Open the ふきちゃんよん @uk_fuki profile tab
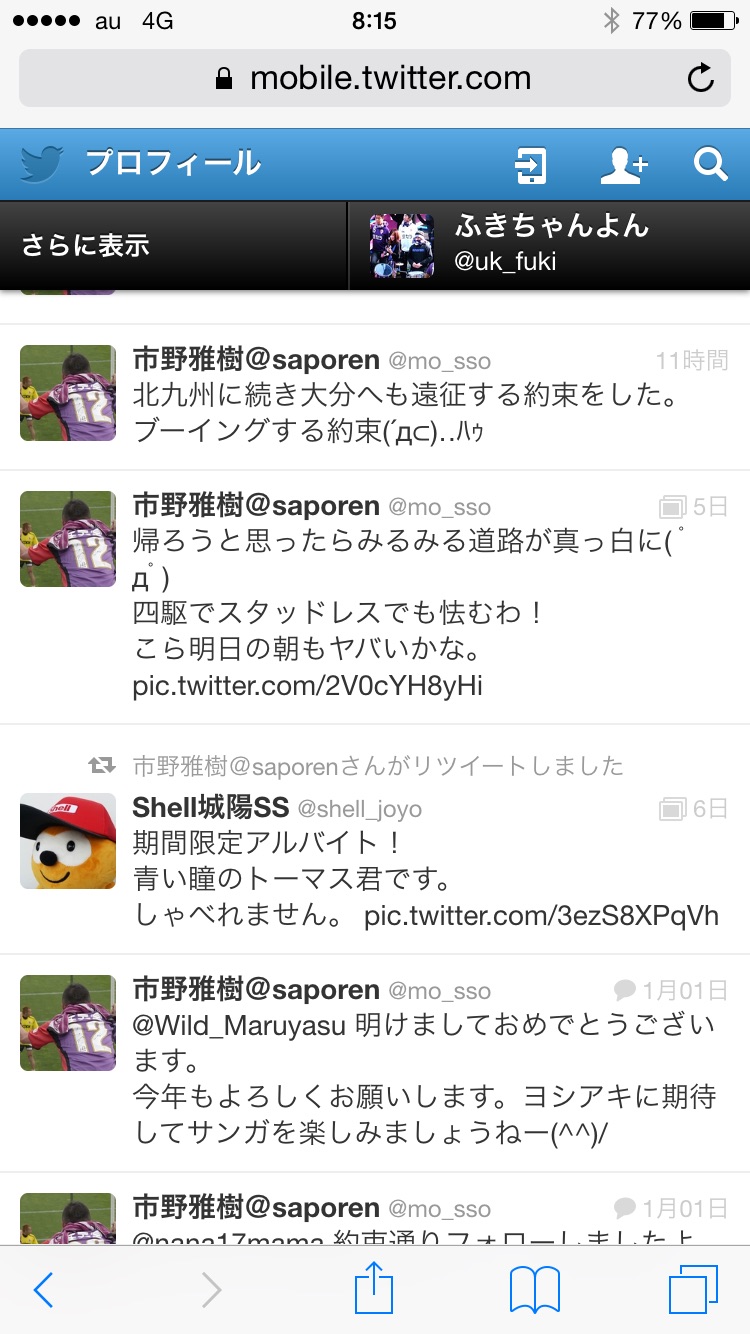The height and width of the screenshot is (1334, 750). click(549, 245)
